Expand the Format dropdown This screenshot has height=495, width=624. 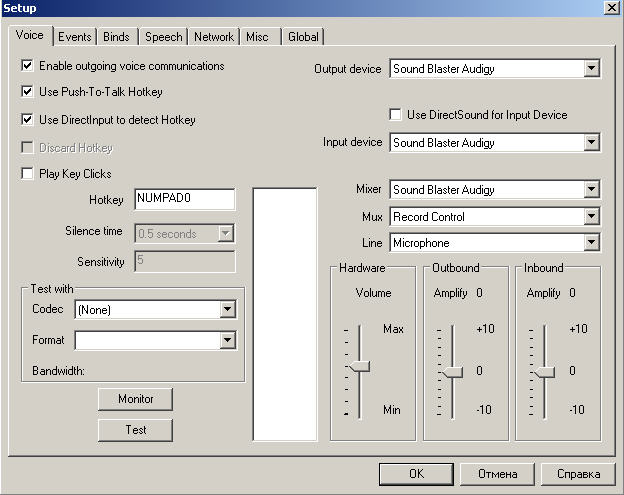pos(227,341)
